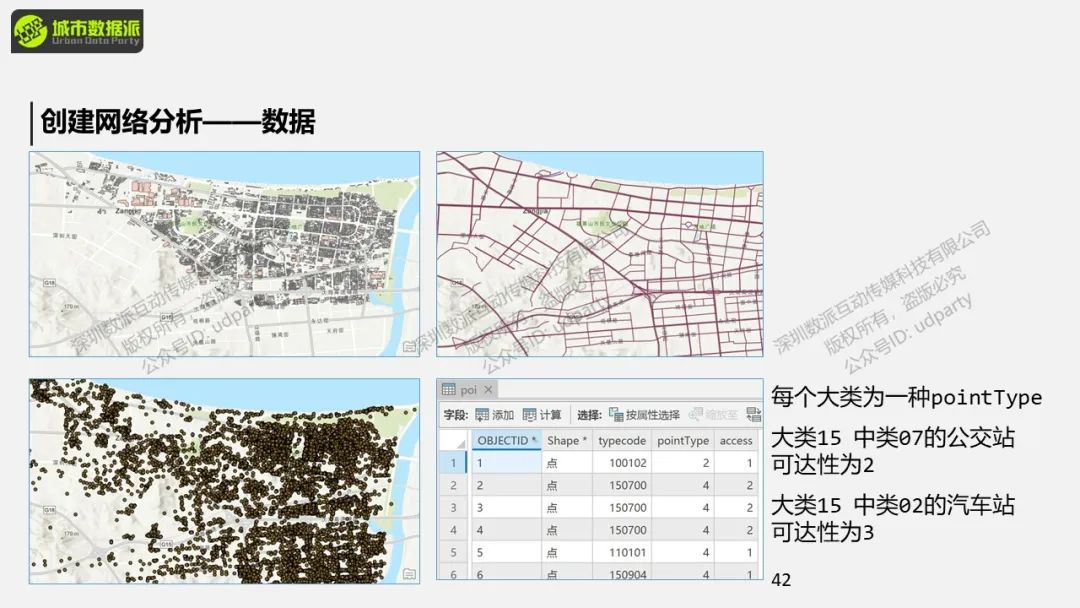Click select-all corner cell of table
Viewport: 1080px width, 608px height.
[454, 441]
